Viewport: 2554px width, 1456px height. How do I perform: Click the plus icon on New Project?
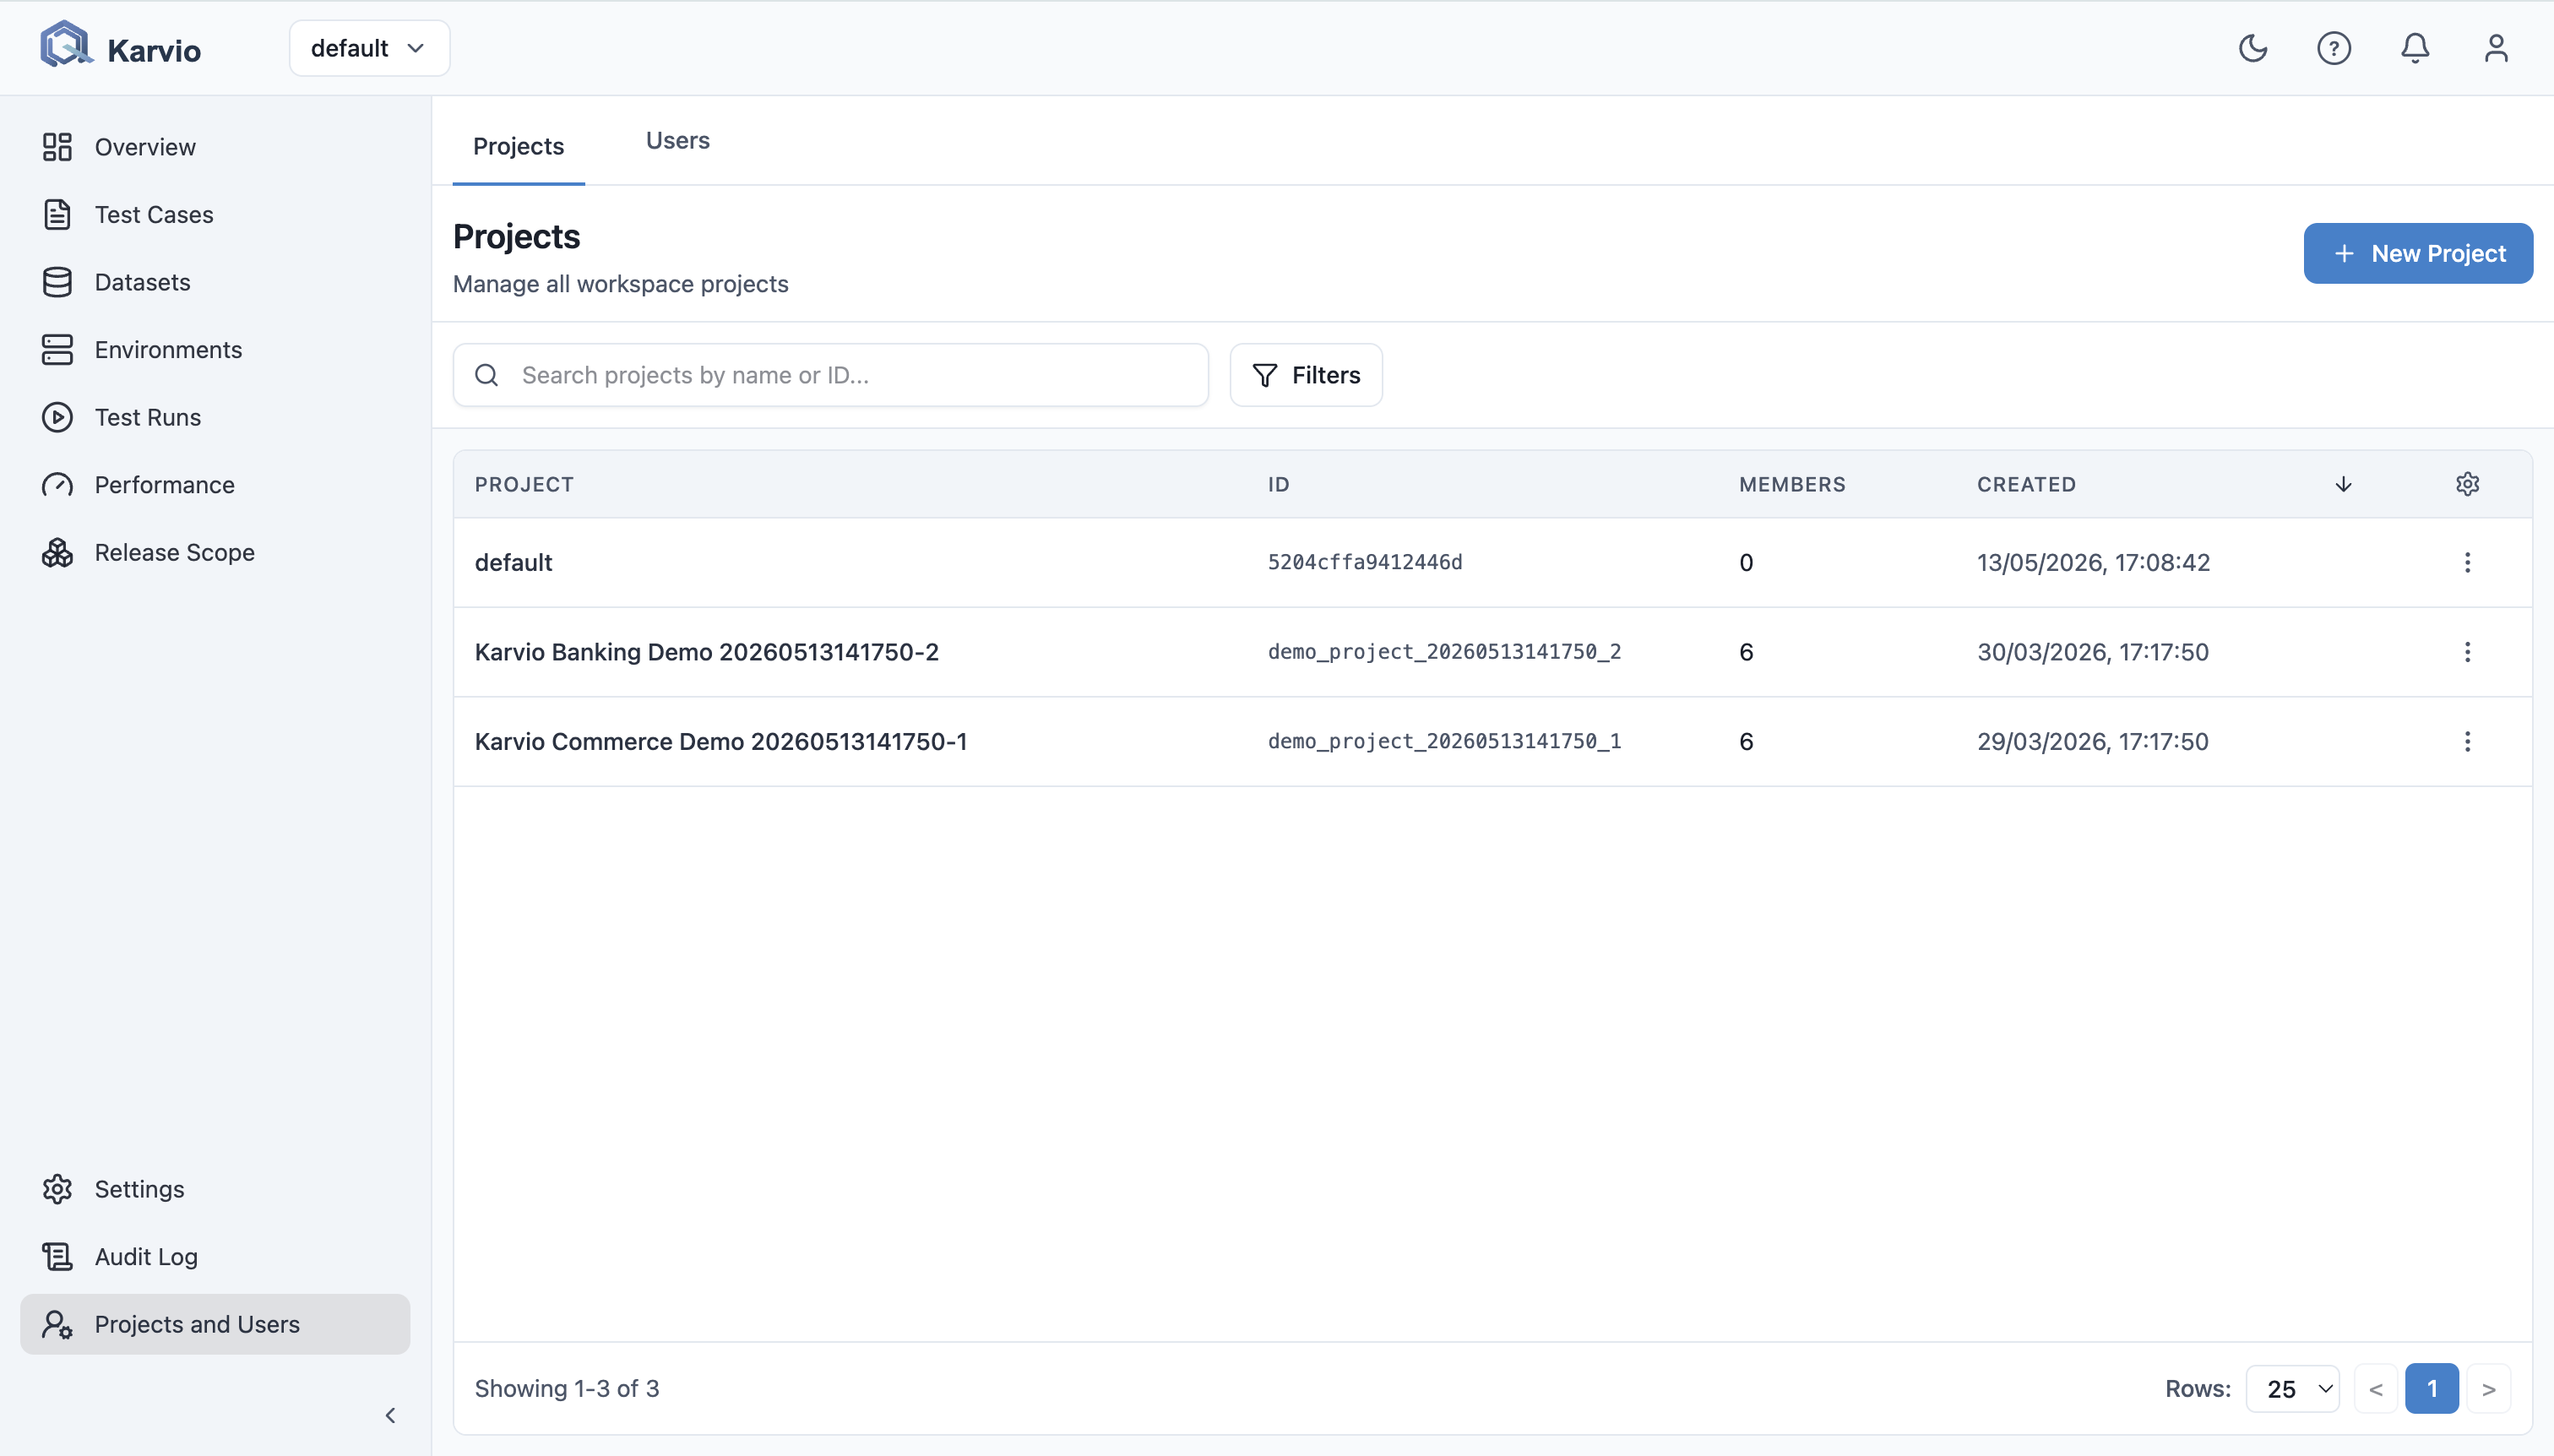(2344, 253)
